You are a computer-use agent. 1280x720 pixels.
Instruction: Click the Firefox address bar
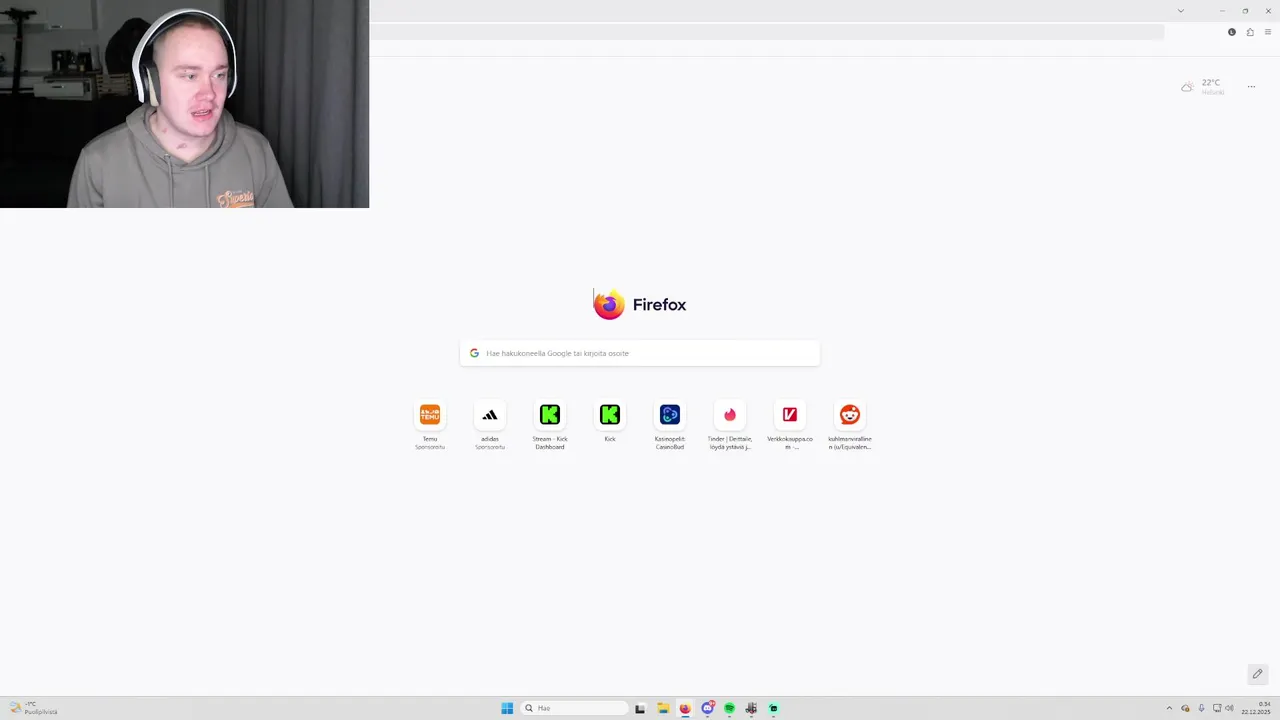(767, 32)
